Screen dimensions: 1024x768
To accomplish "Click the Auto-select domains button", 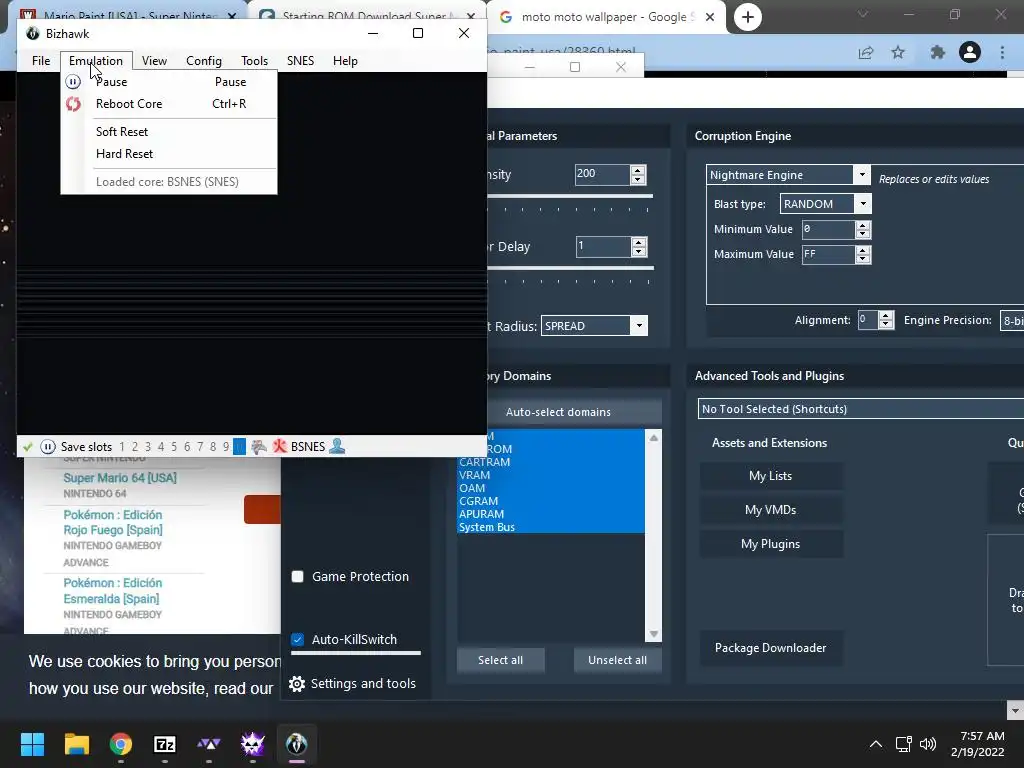I will (x=558, y=412).
